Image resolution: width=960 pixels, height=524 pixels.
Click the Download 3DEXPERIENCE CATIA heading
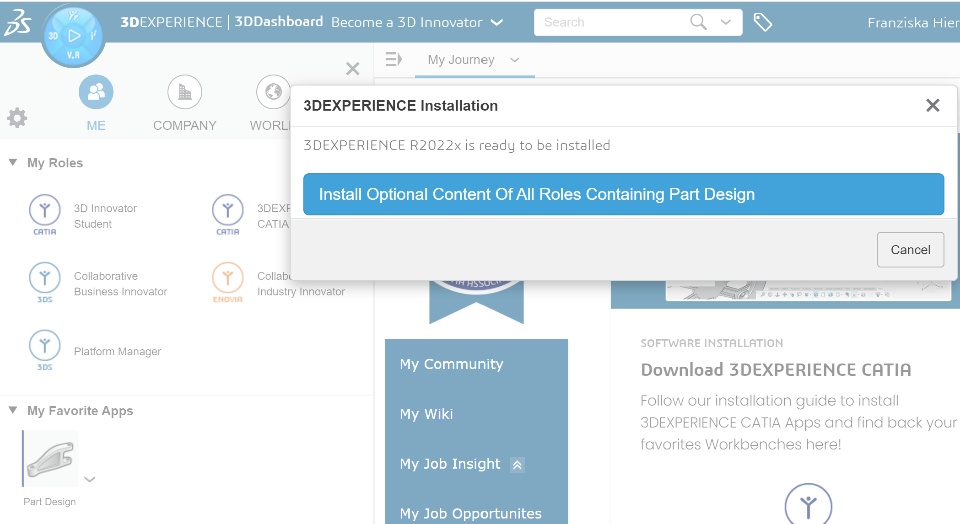[x=776, y=370]
